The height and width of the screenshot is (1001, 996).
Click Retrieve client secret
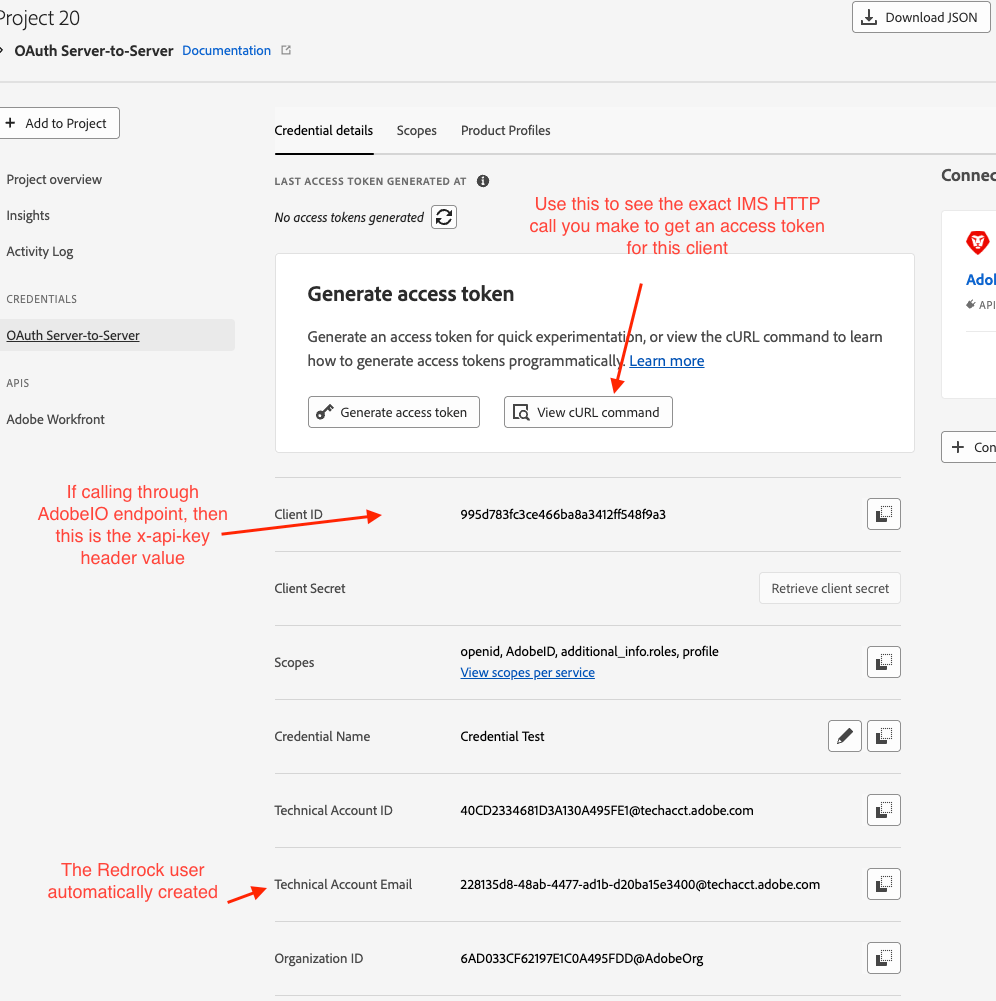coord(829,588)
